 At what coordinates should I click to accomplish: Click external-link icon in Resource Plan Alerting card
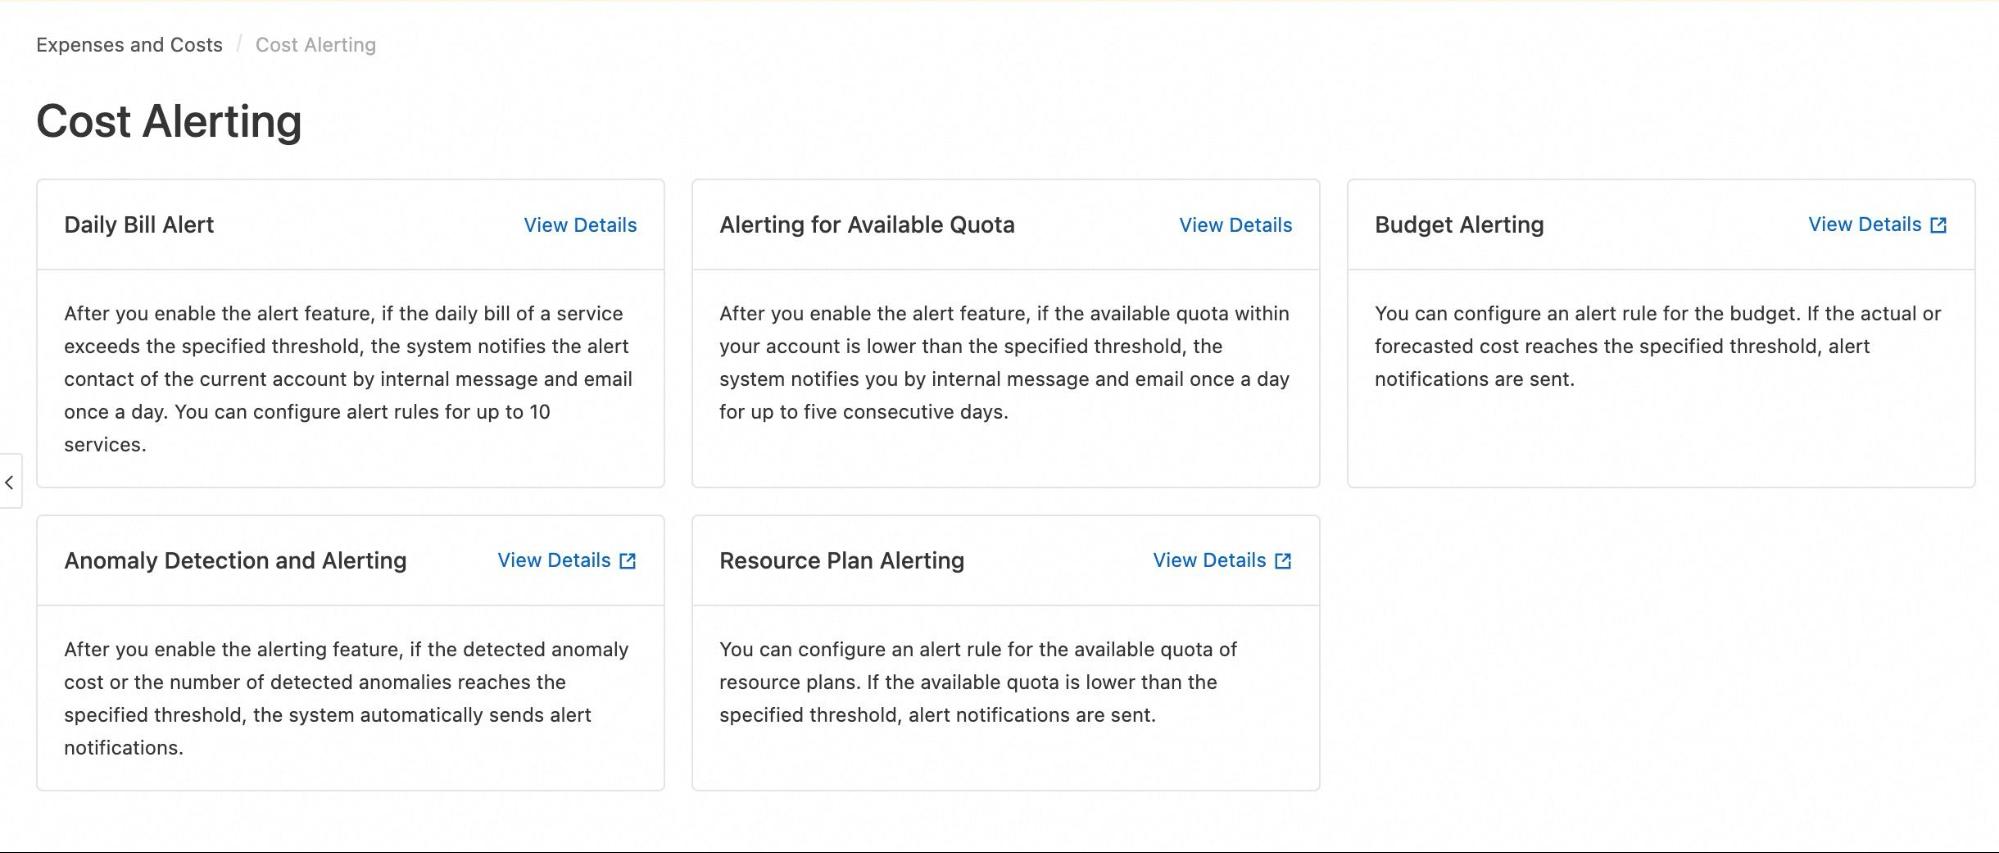(x=1283, y=561)
